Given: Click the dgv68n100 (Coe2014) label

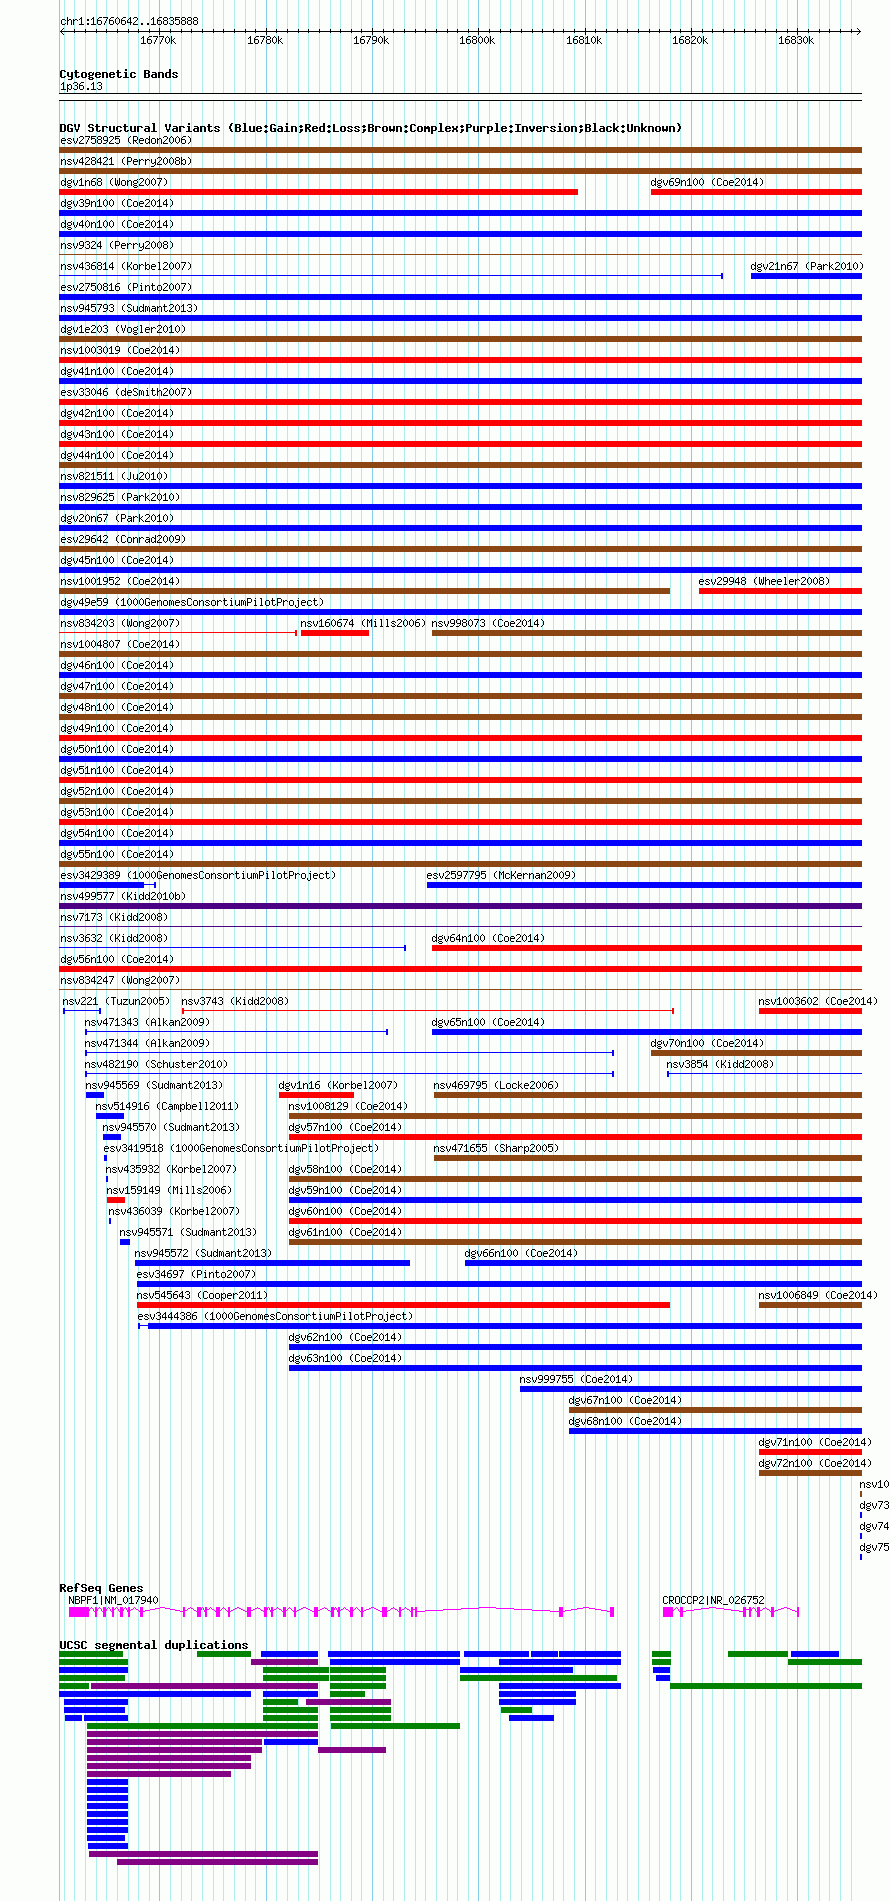Looking at the screenshot, I should pyautogui.click(x=625, y=1422).
